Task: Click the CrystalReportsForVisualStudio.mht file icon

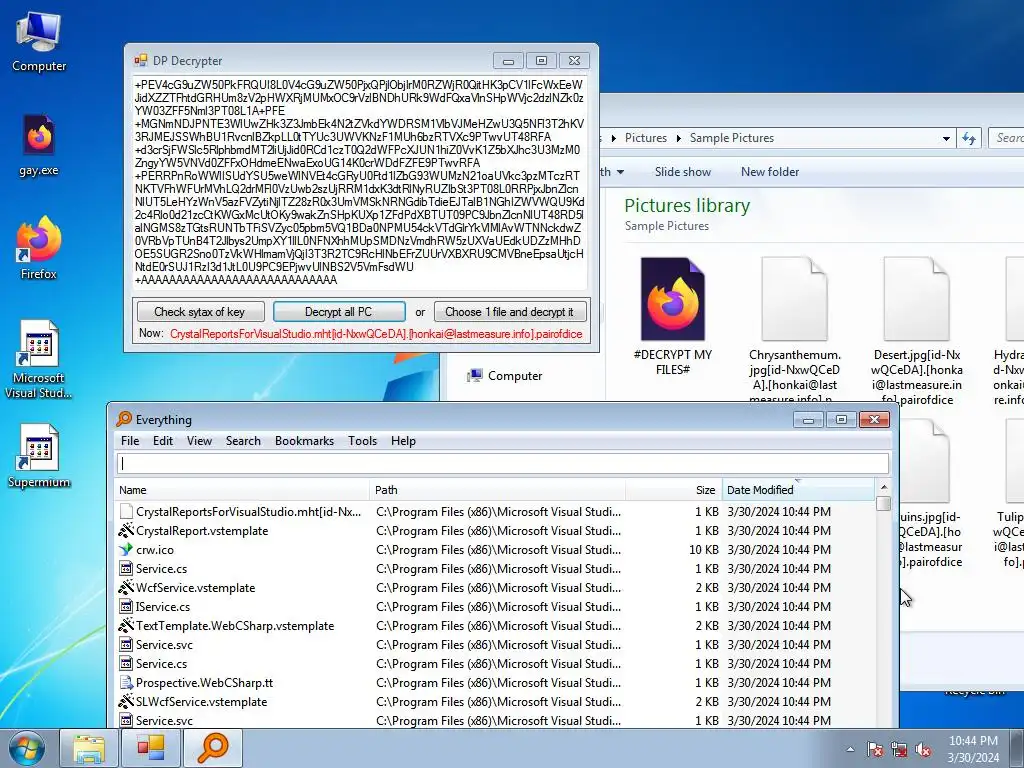Action: (126, 511)
